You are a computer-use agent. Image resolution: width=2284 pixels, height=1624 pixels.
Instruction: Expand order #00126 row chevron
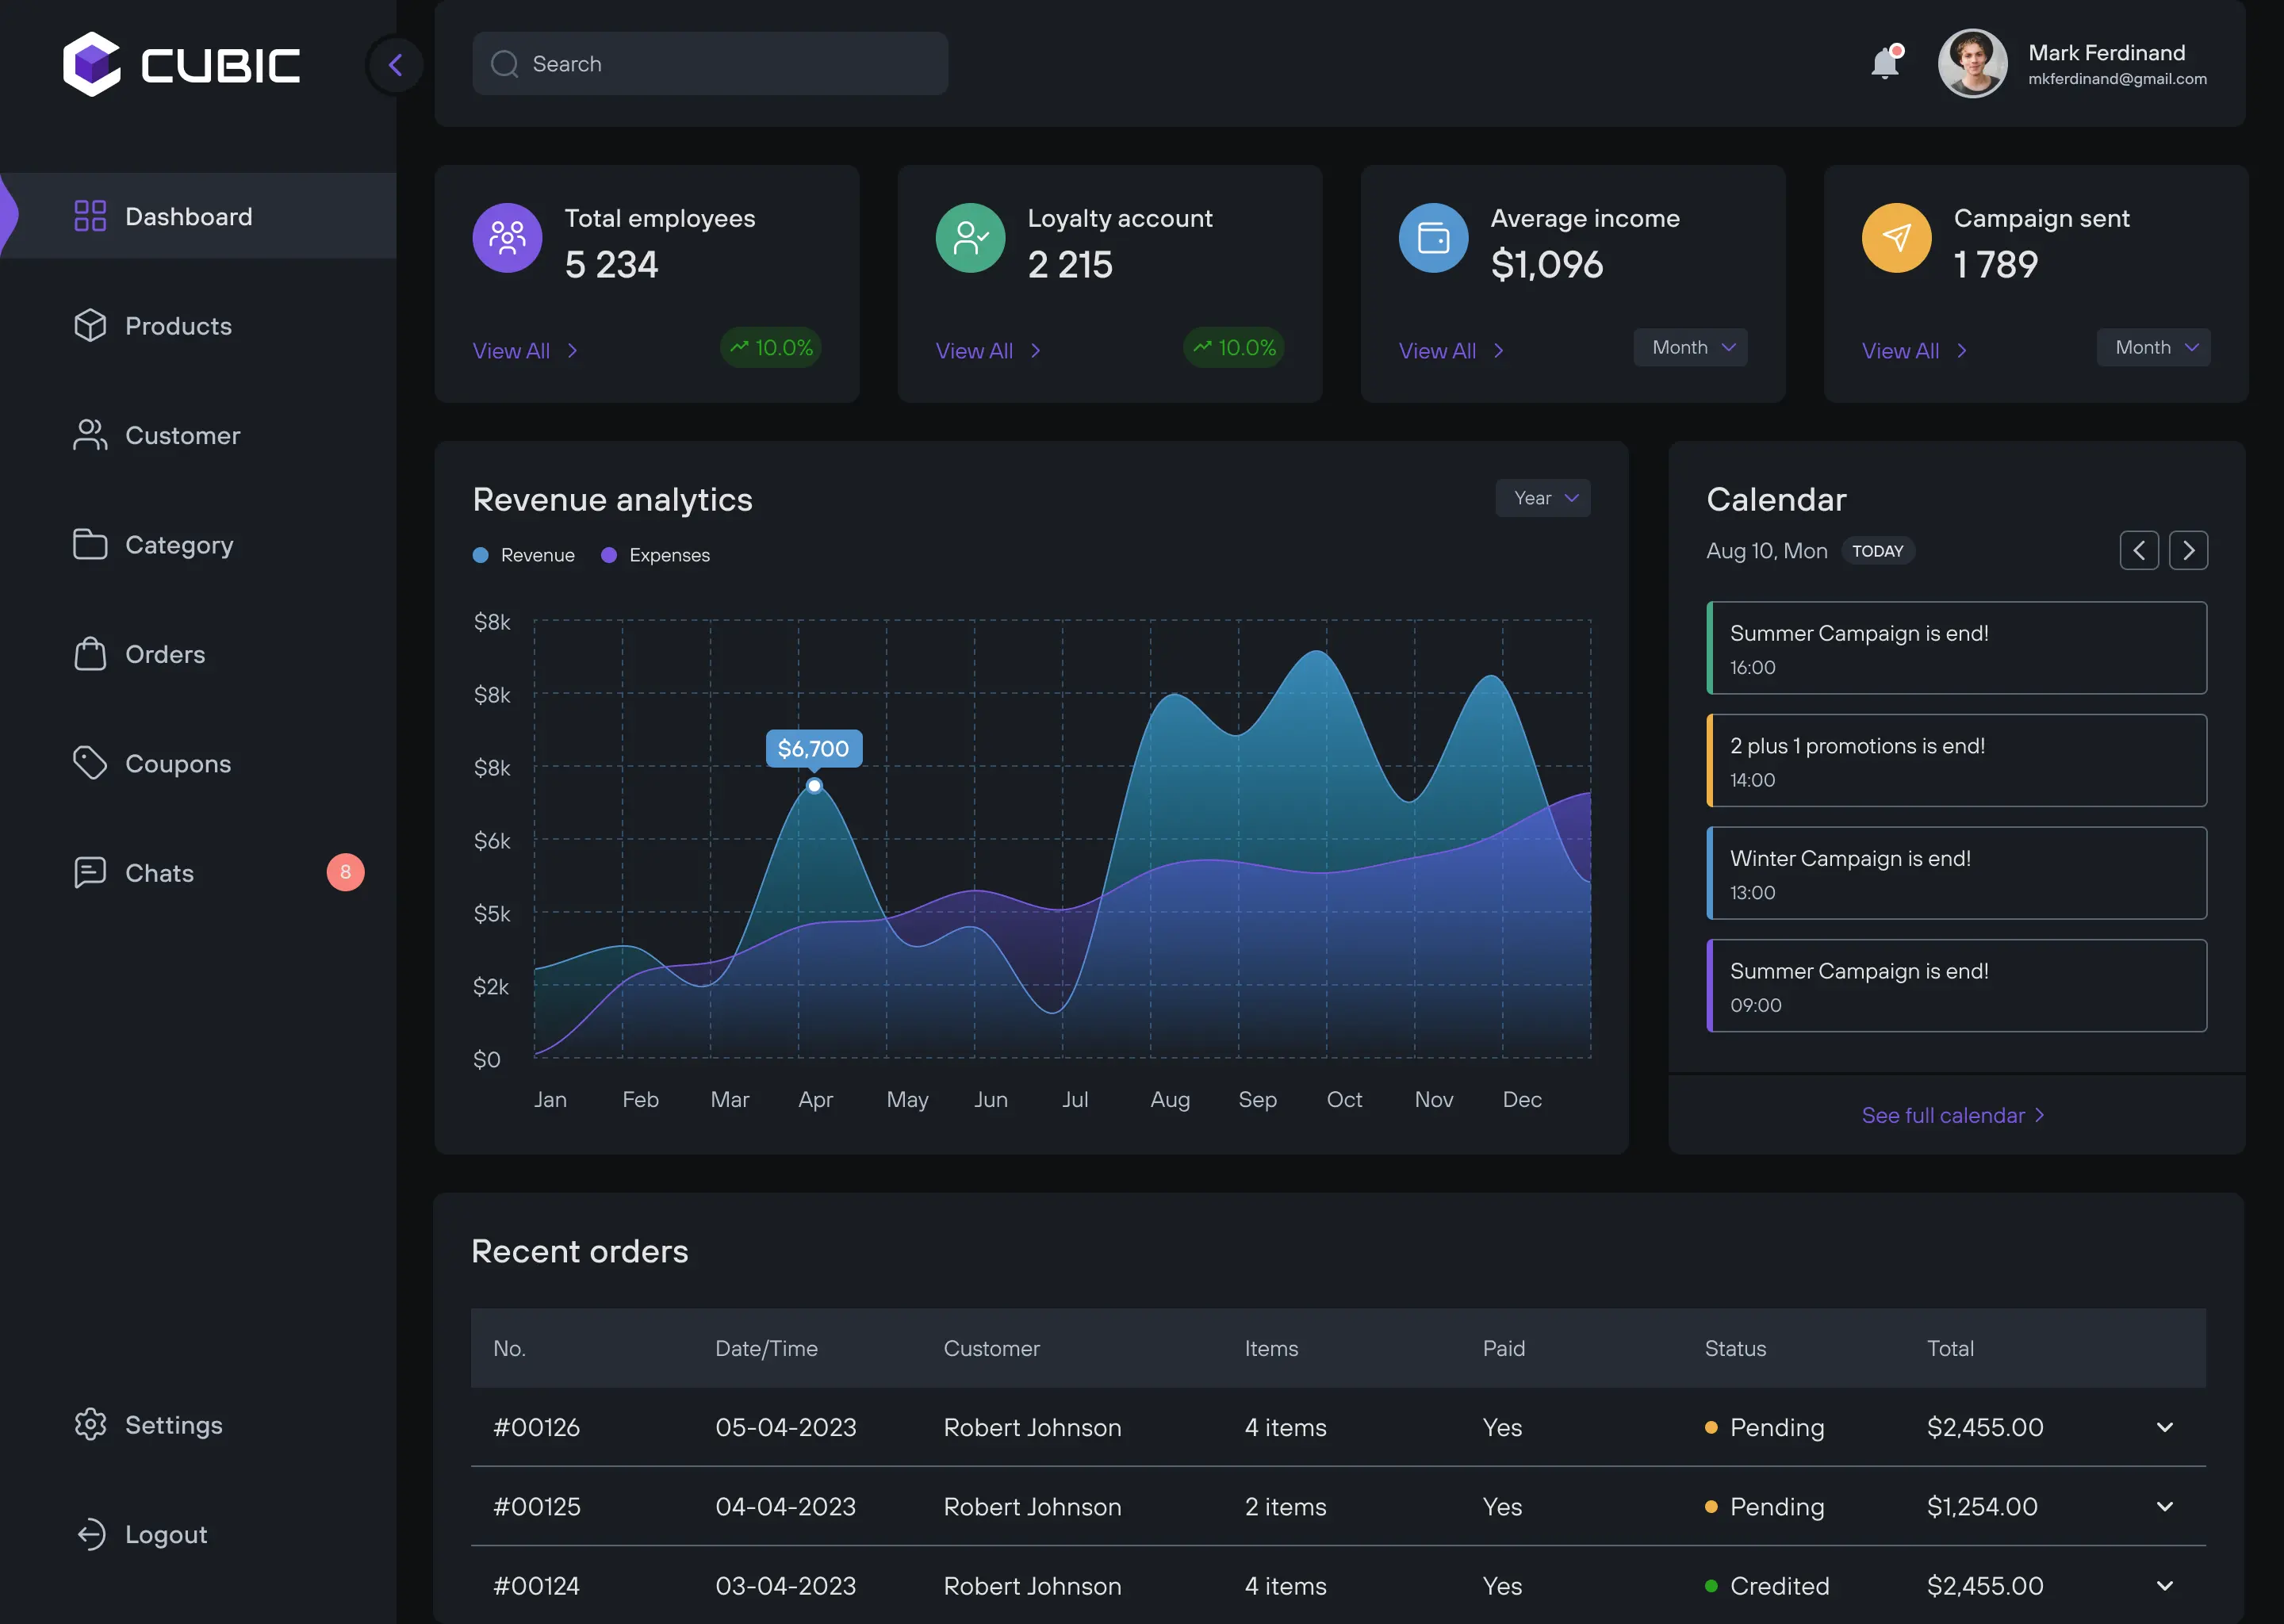pos(2164,1427)
